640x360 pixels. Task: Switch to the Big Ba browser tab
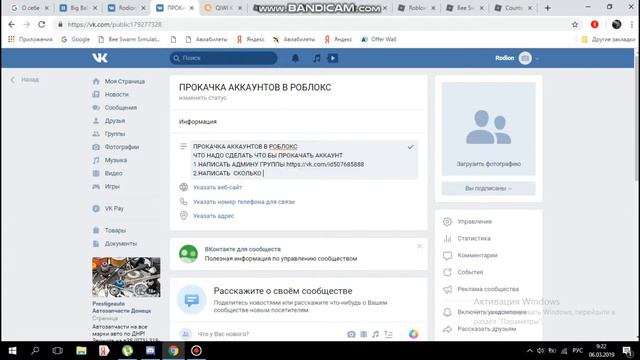coord(79,8)
